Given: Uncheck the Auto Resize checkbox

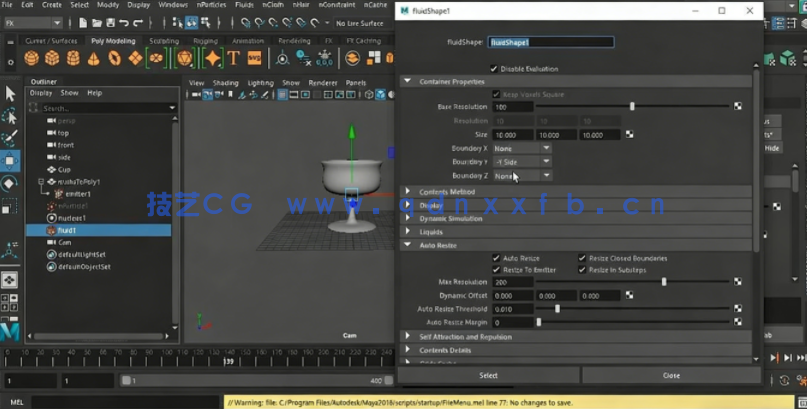Looking at the screenshot, I should (x=496, y=258).
